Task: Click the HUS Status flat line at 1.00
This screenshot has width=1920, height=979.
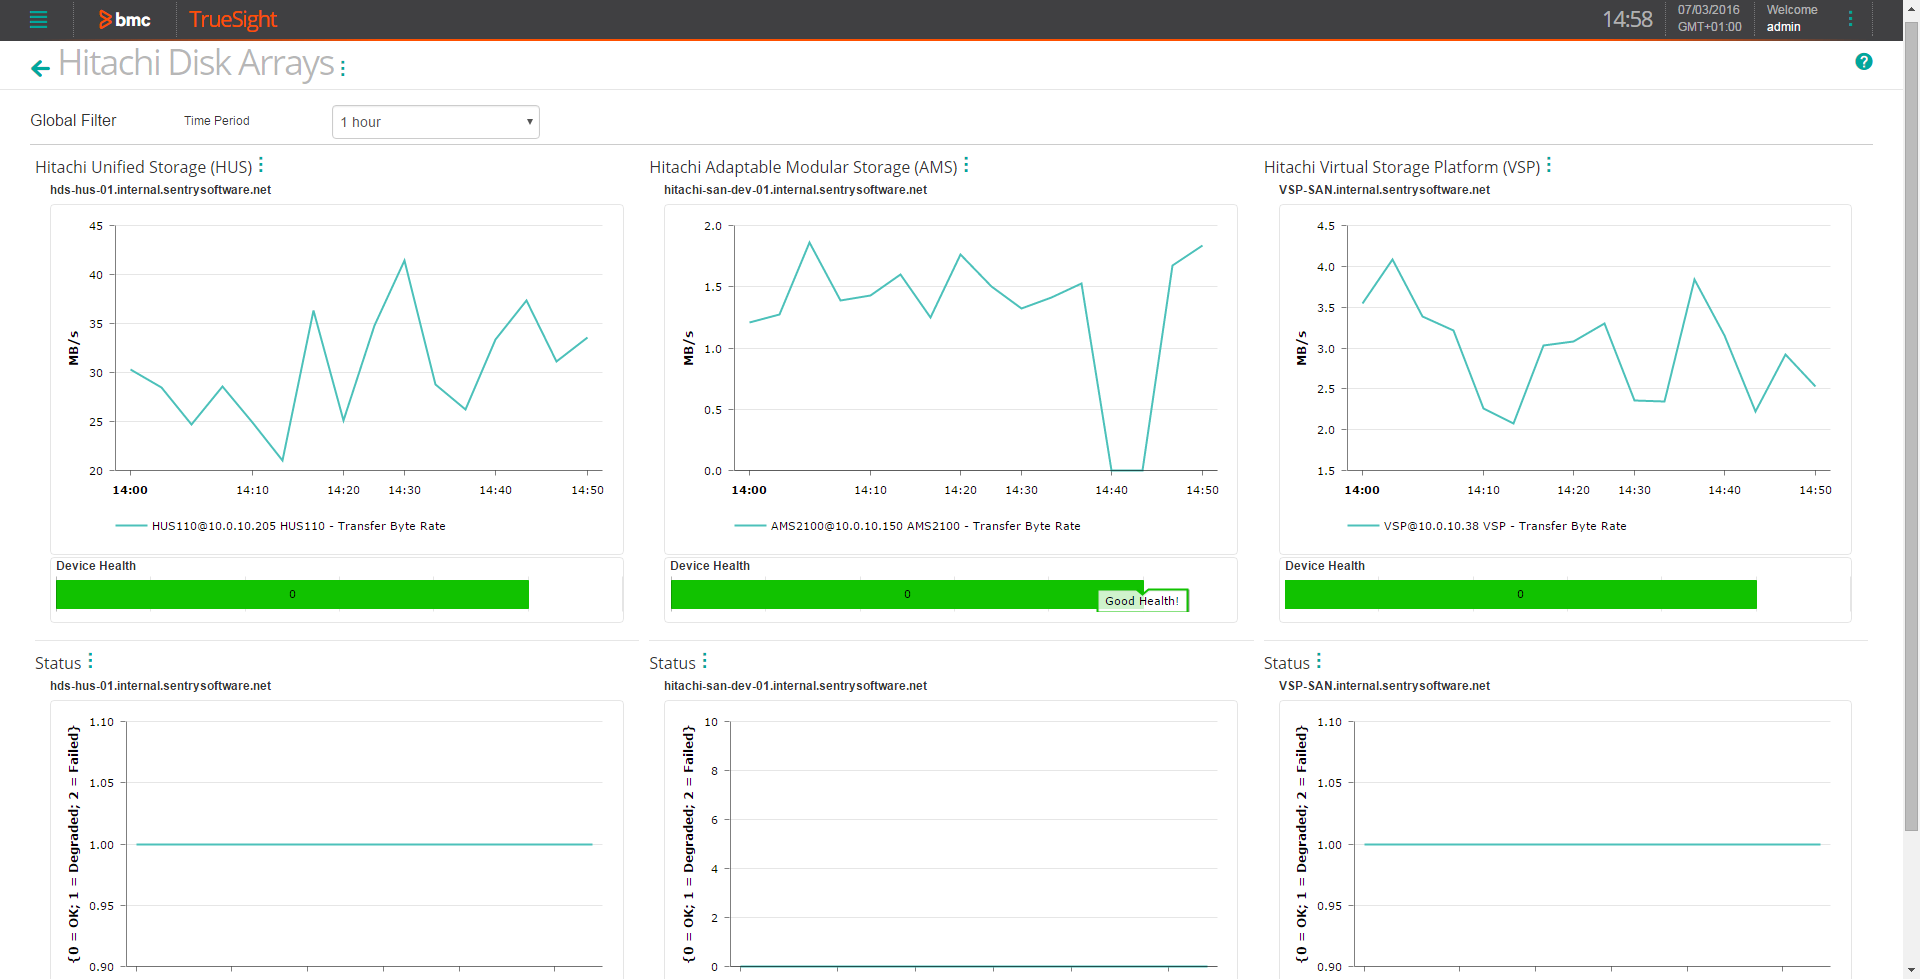Action: click(x=364, y=844)
